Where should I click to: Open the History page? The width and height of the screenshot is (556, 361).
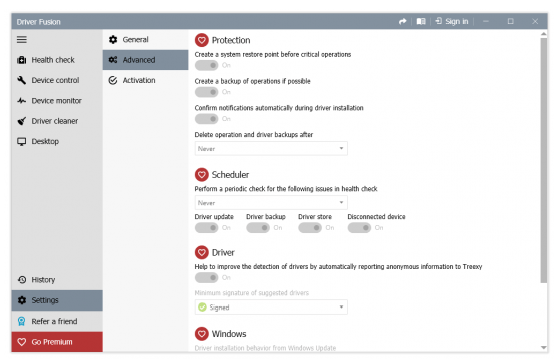(x=57, y=280)
